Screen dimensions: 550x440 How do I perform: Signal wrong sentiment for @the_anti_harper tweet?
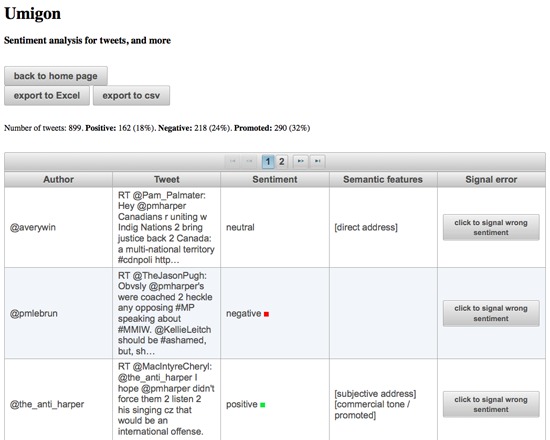pos(491,404)
